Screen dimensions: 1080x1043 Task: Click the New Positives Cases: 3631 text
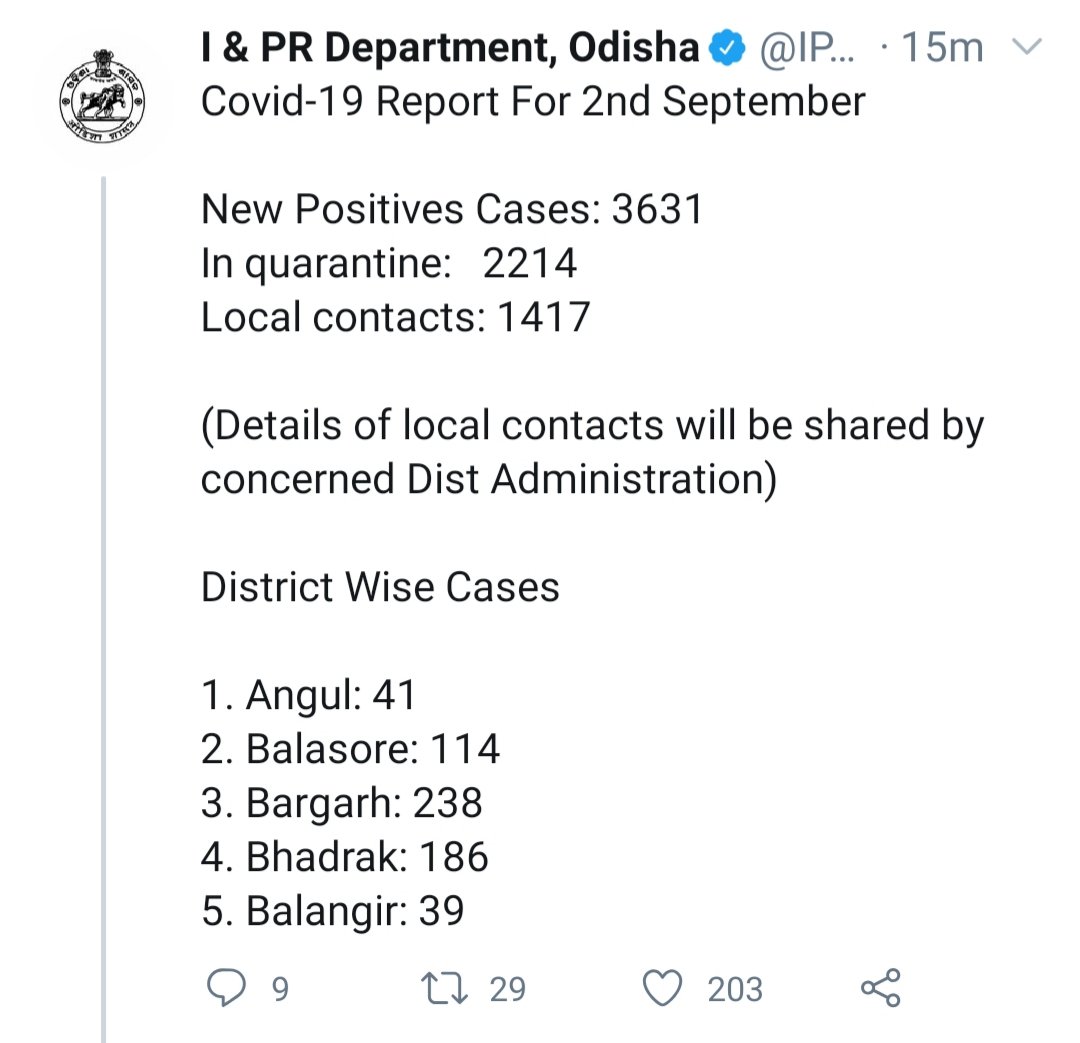tap(452, 210)
